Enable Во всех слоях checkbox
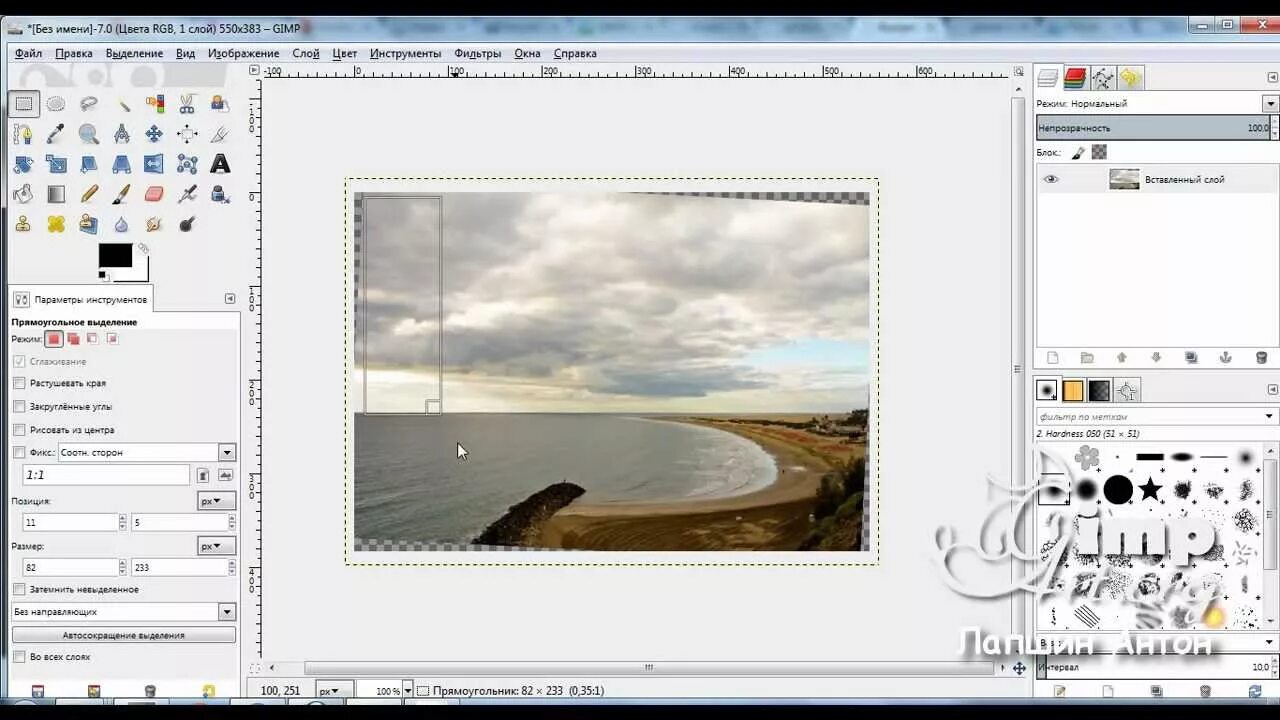Screen dimensions: 1280x720 [x=19, y=657]
